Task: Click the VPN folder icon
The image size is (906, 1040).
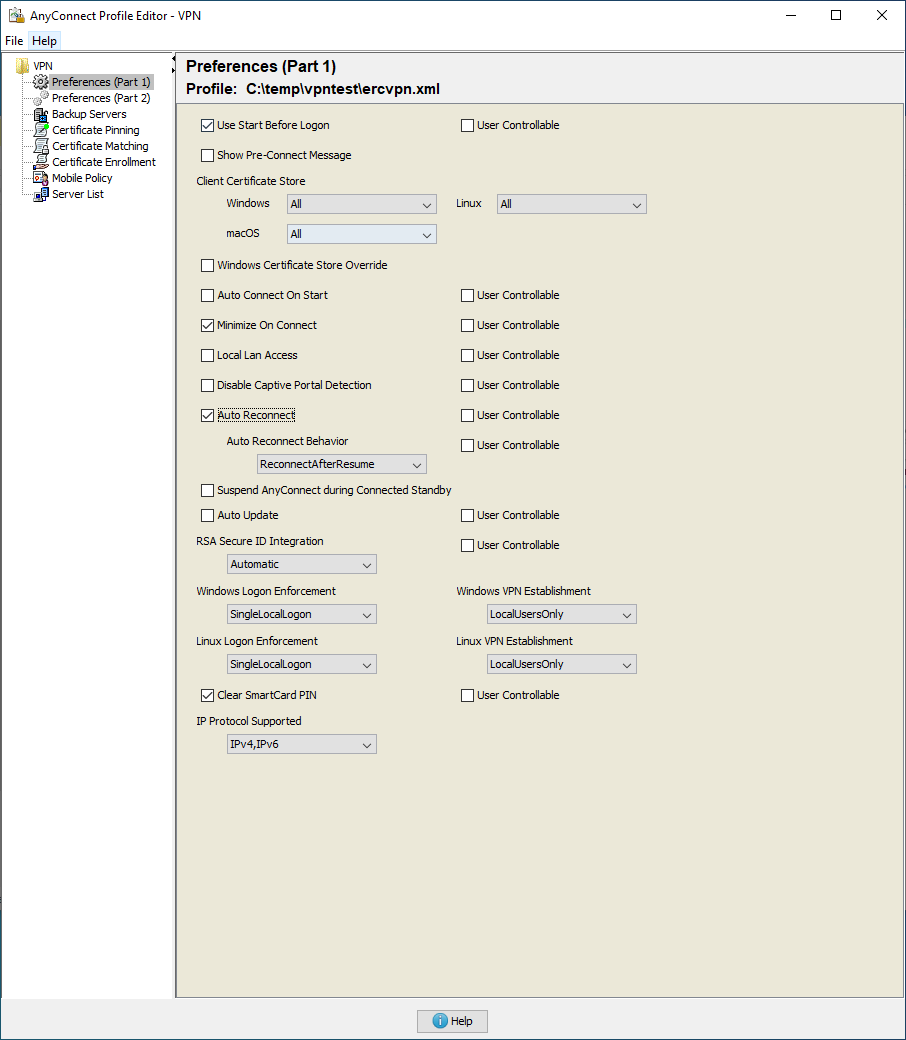Action: [21, 64]
